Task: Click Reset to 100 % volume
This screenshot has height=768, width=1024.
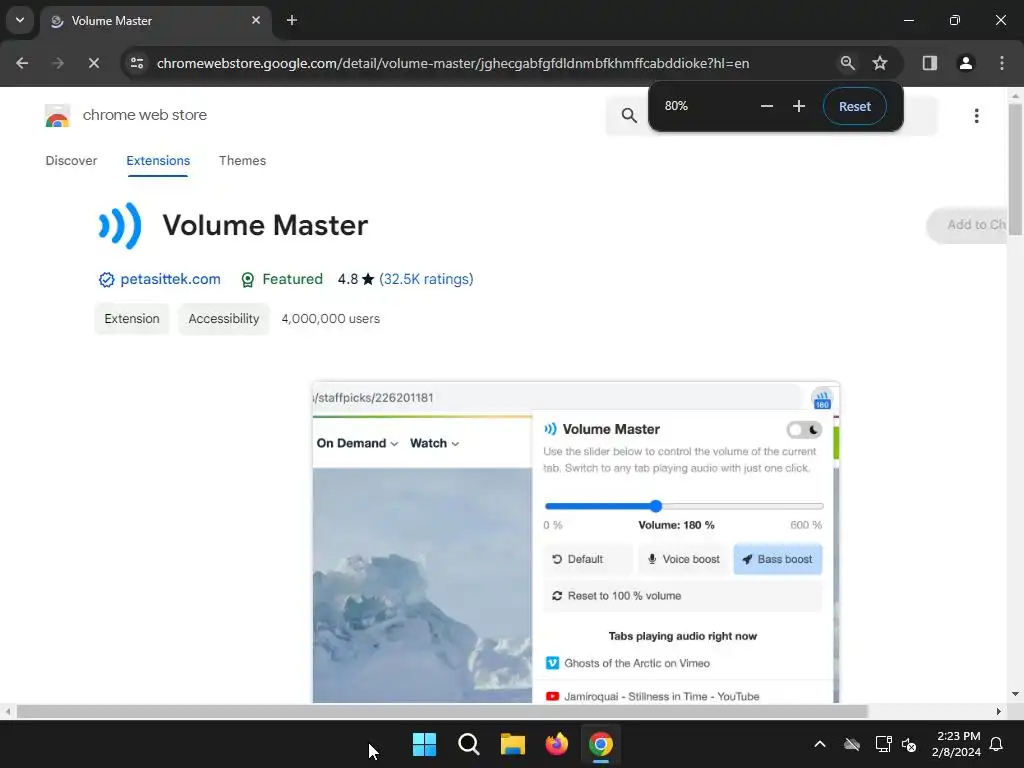Action: 682,596
